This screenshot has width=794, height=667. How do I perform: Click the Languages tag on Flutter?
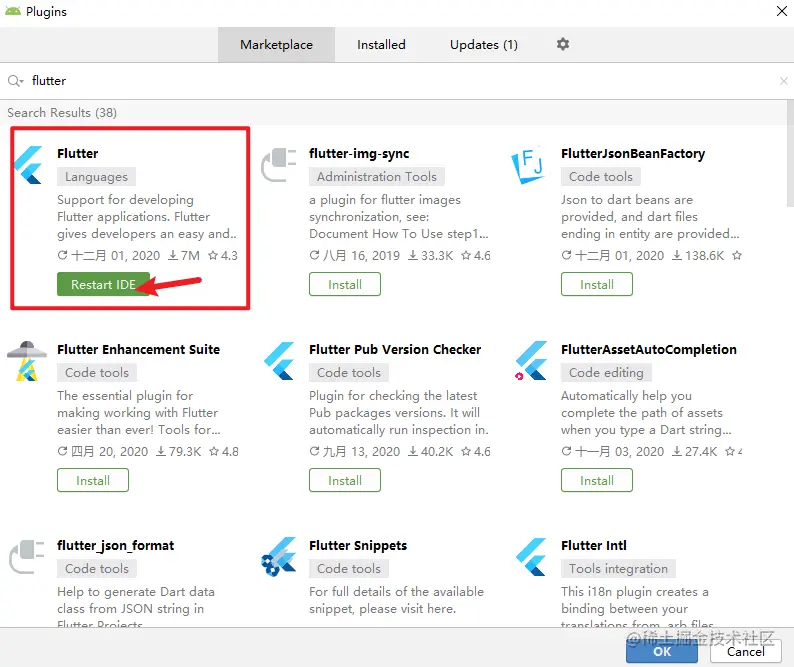[x=96, y=177]
